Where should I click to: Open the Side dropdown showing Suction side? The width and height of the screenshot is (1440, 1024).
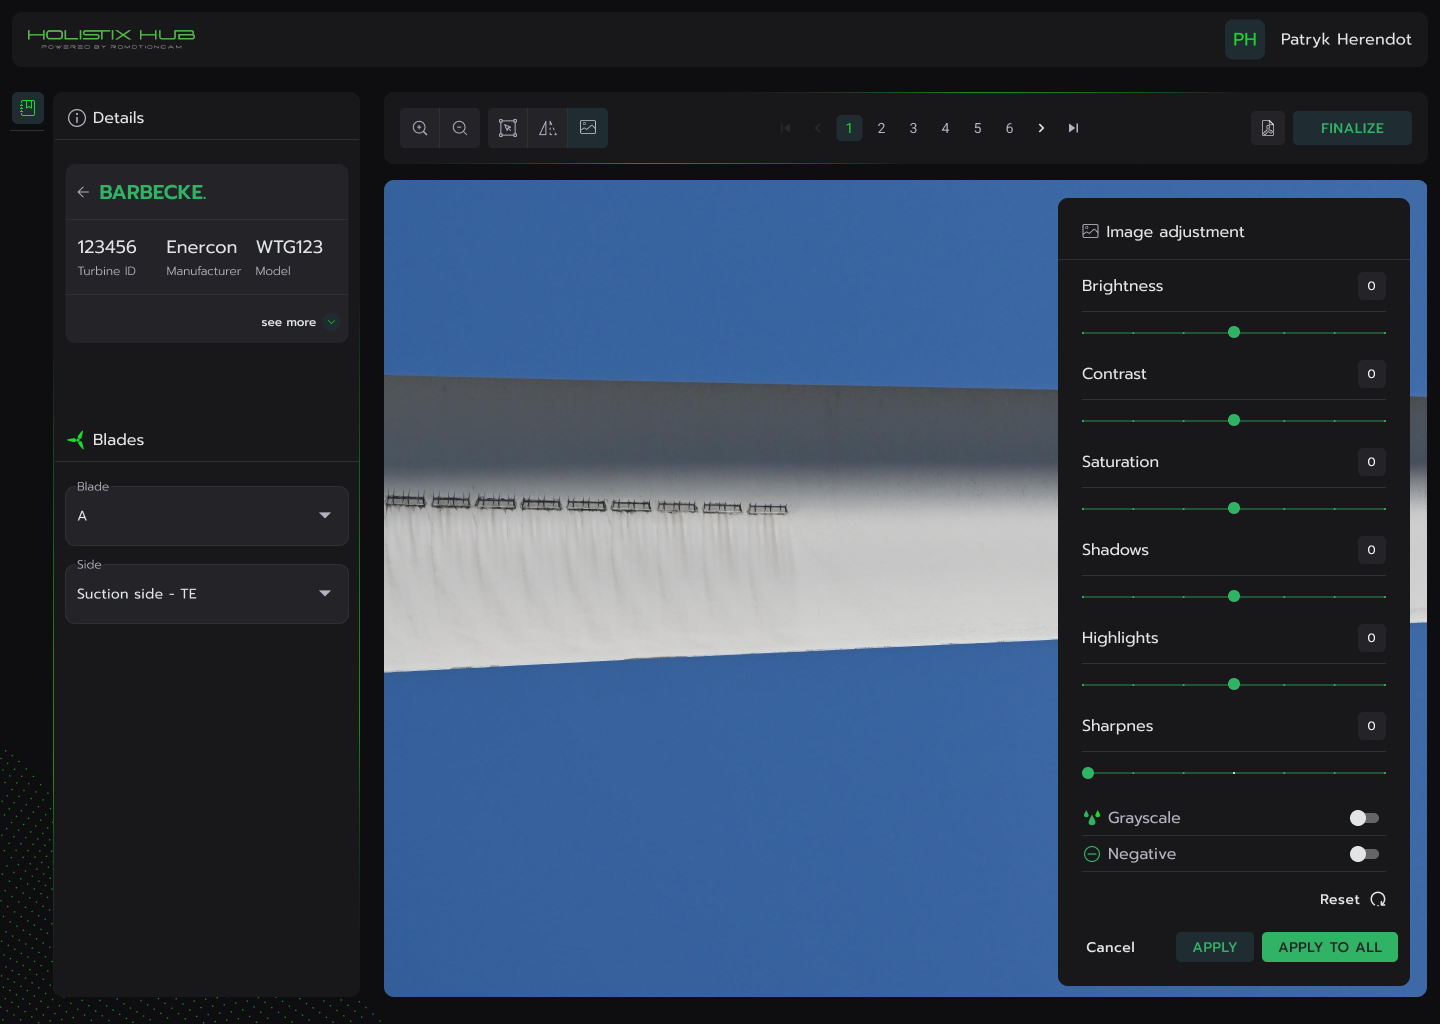coord(207,594)
